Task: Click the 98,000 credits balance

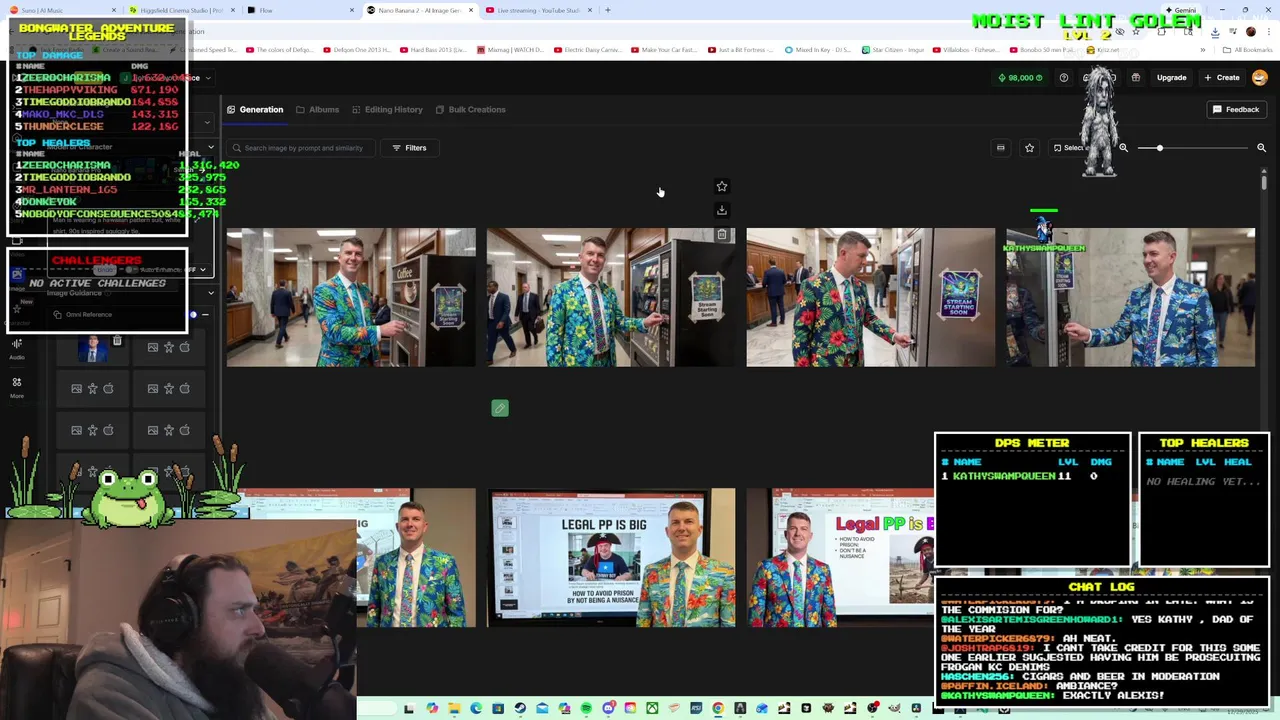Action: click(1020, 78)
